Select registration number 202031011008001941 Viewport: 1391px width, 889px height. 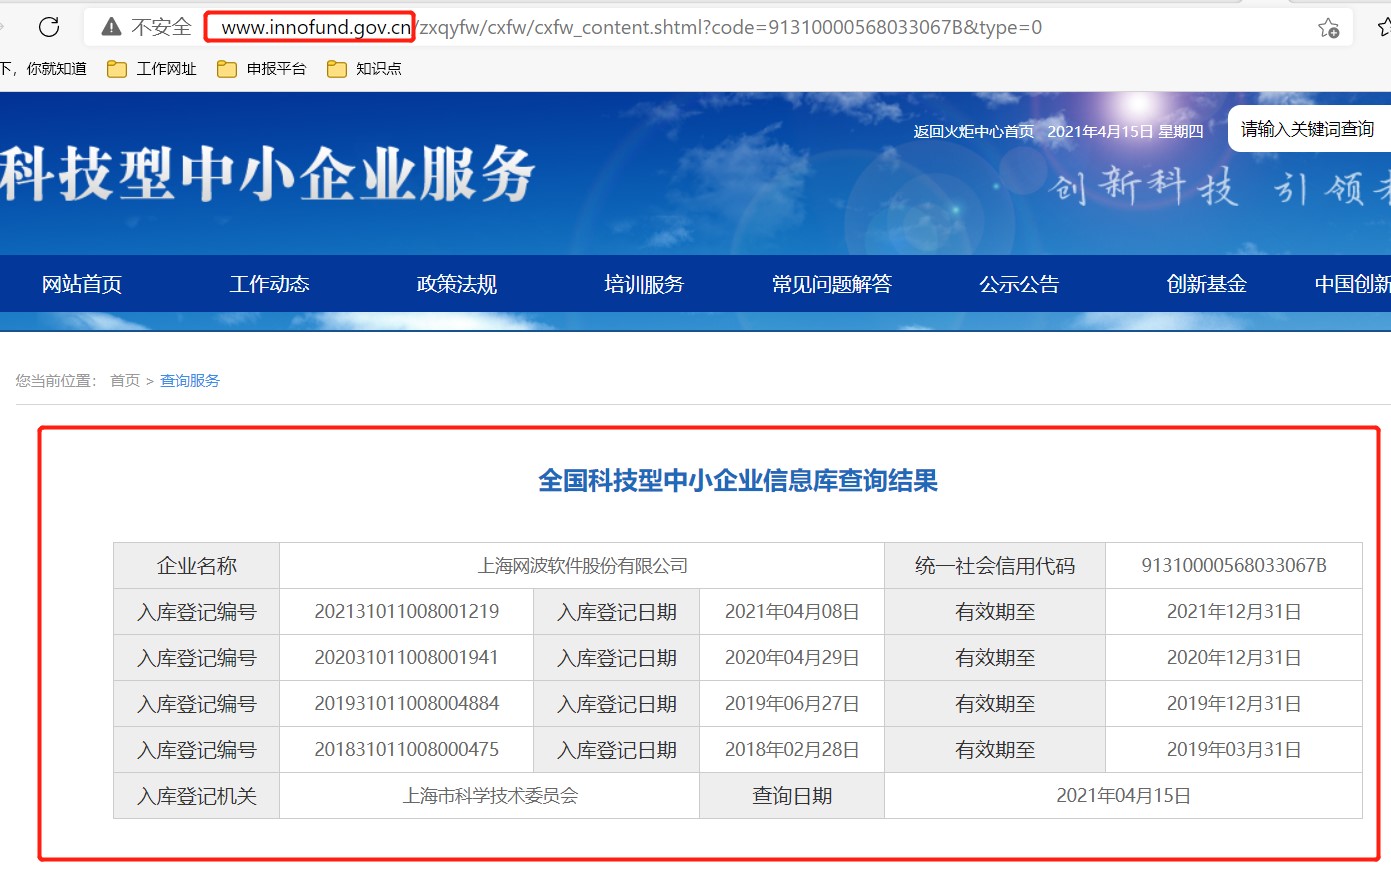(407, 658)
